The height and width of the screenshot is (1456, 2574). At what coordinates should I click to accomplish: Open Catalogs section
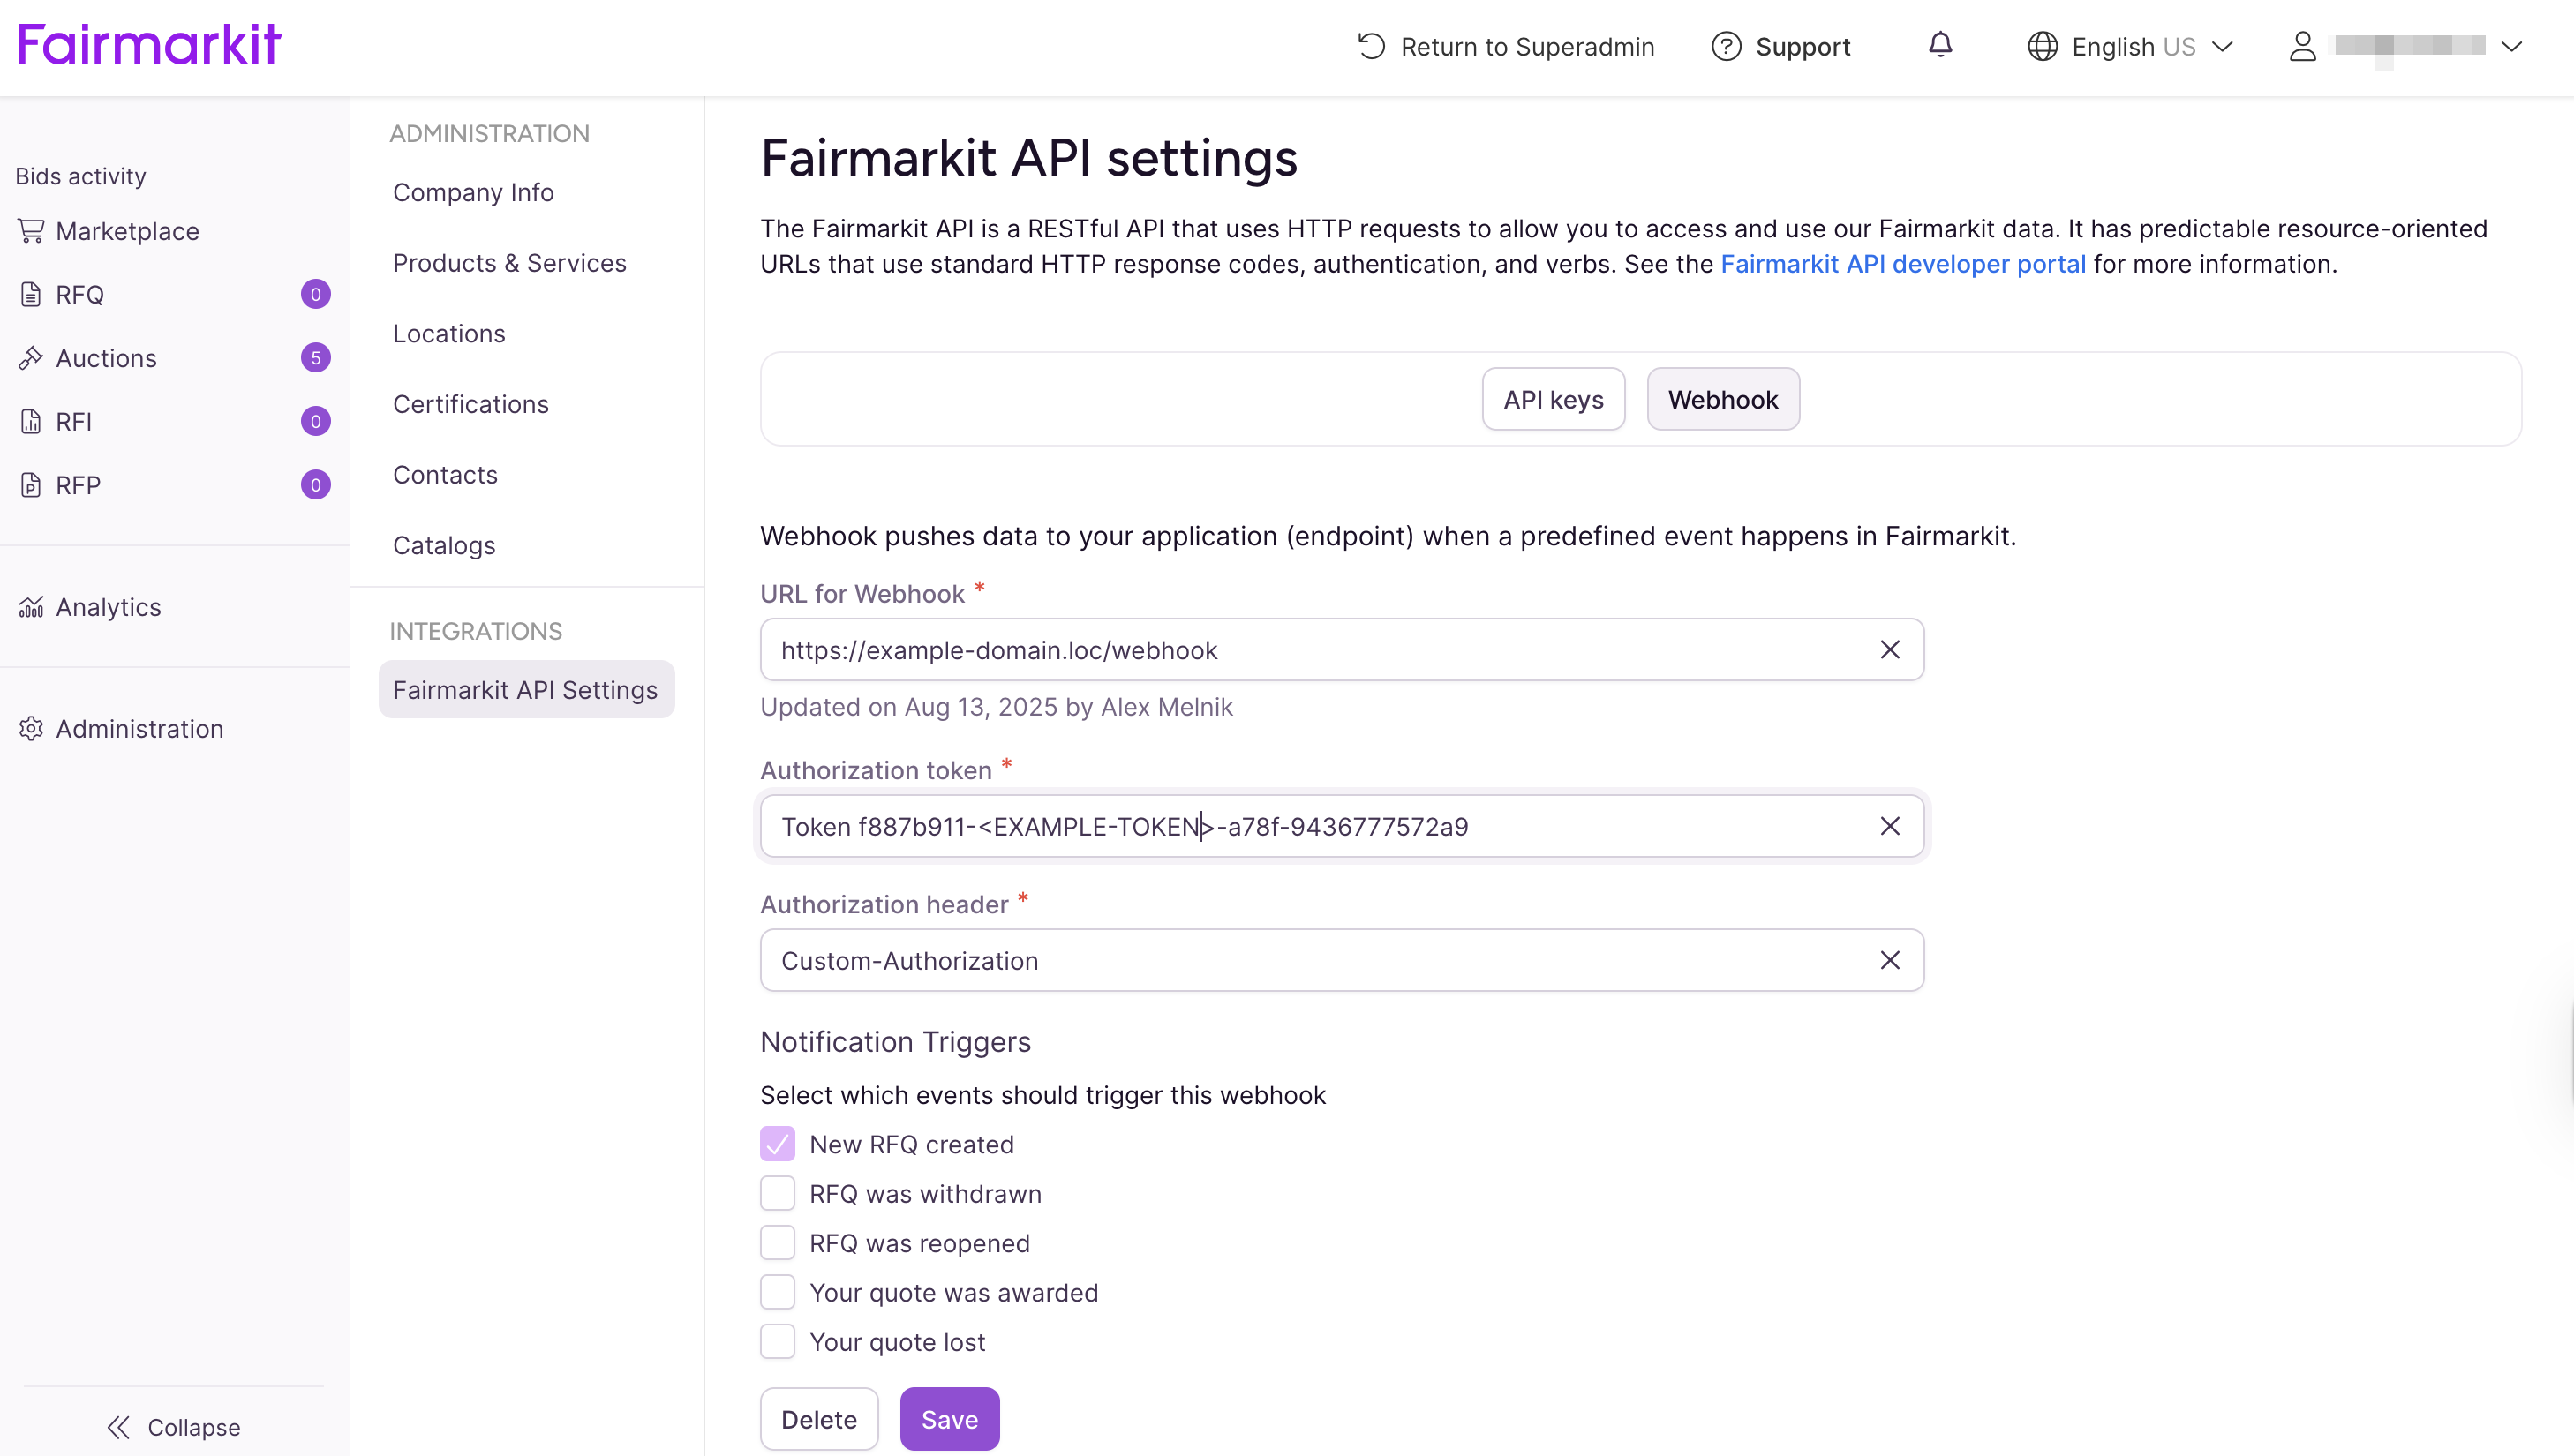point(444,545)
